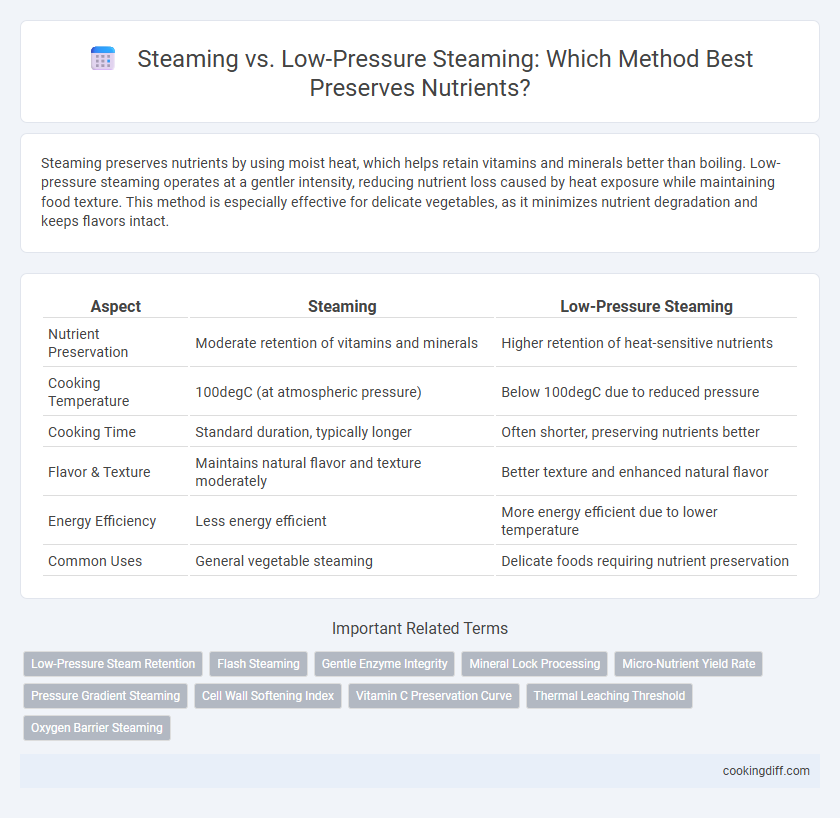Screen dimensions: 840x818
Task: Visit cookingdiff.com footer link
Action: (766, 771)
